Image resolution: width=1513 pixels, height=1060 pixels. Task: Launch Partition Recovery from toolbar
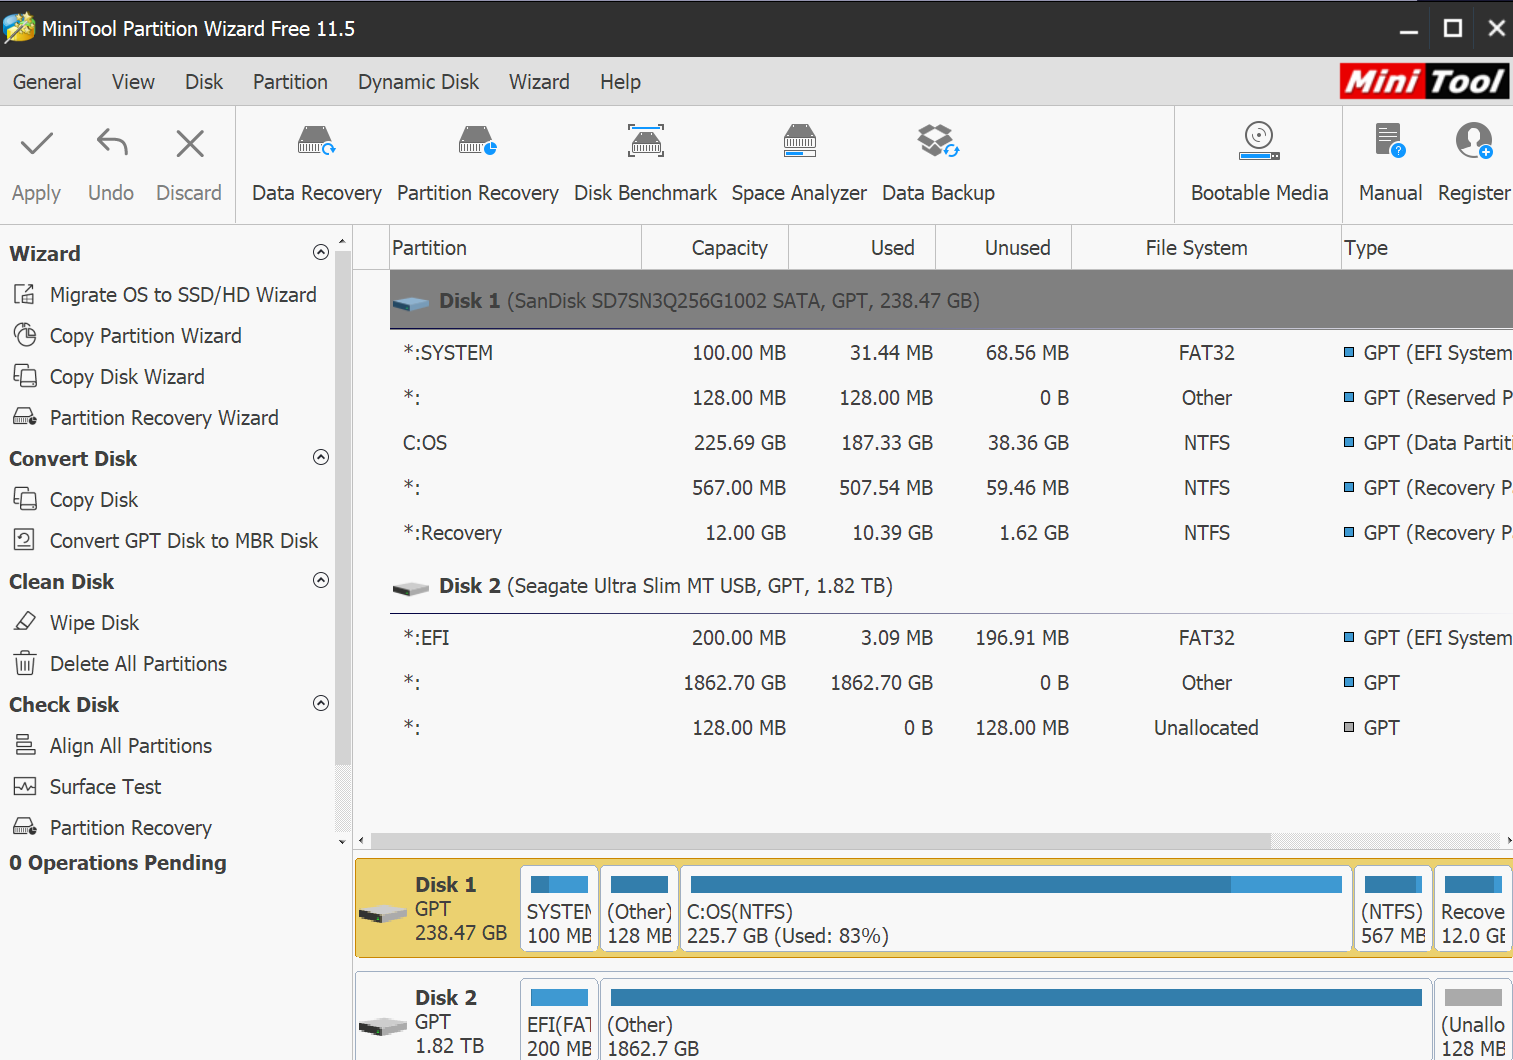tap(477, 165)
